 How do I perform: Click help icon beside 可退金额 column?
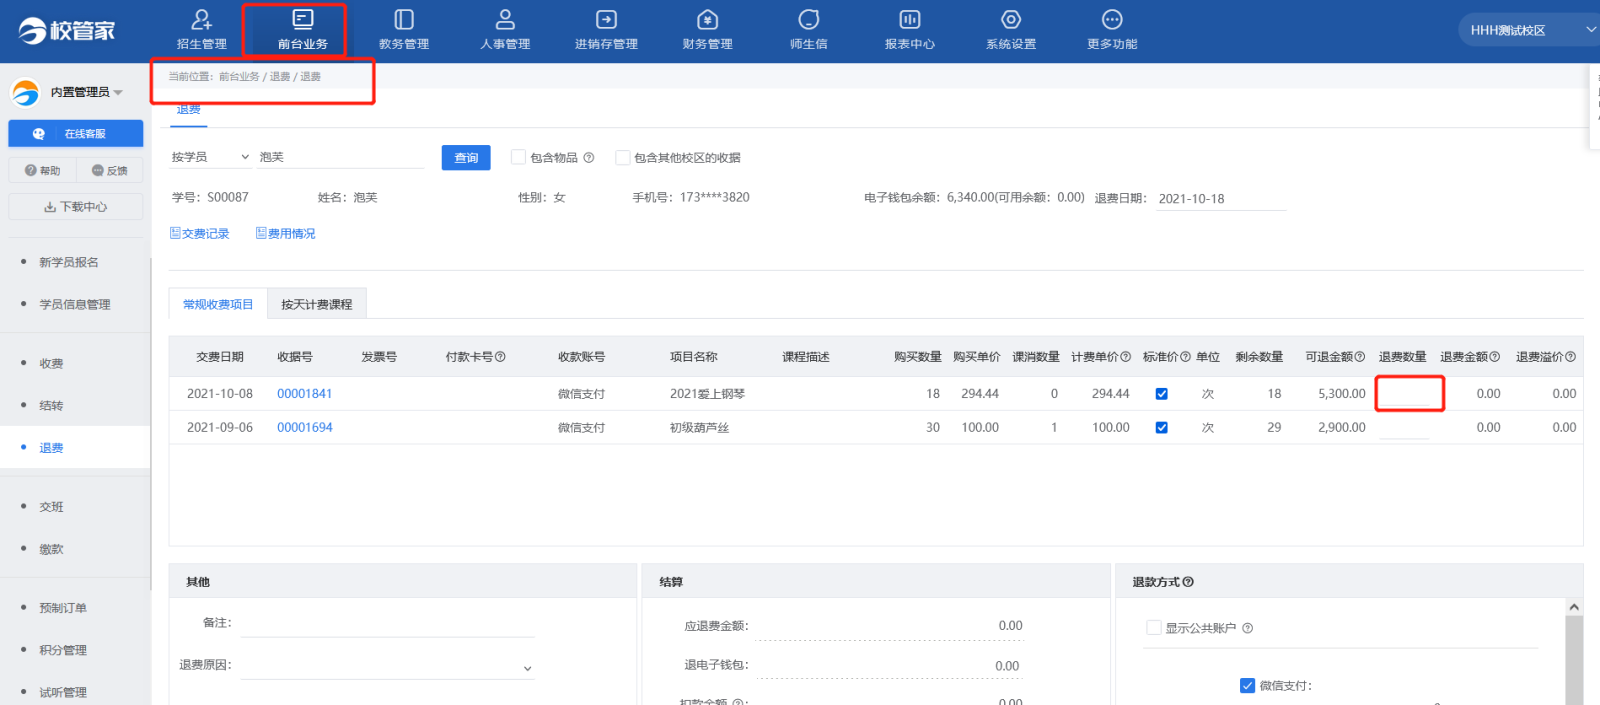pos(1360,357)
